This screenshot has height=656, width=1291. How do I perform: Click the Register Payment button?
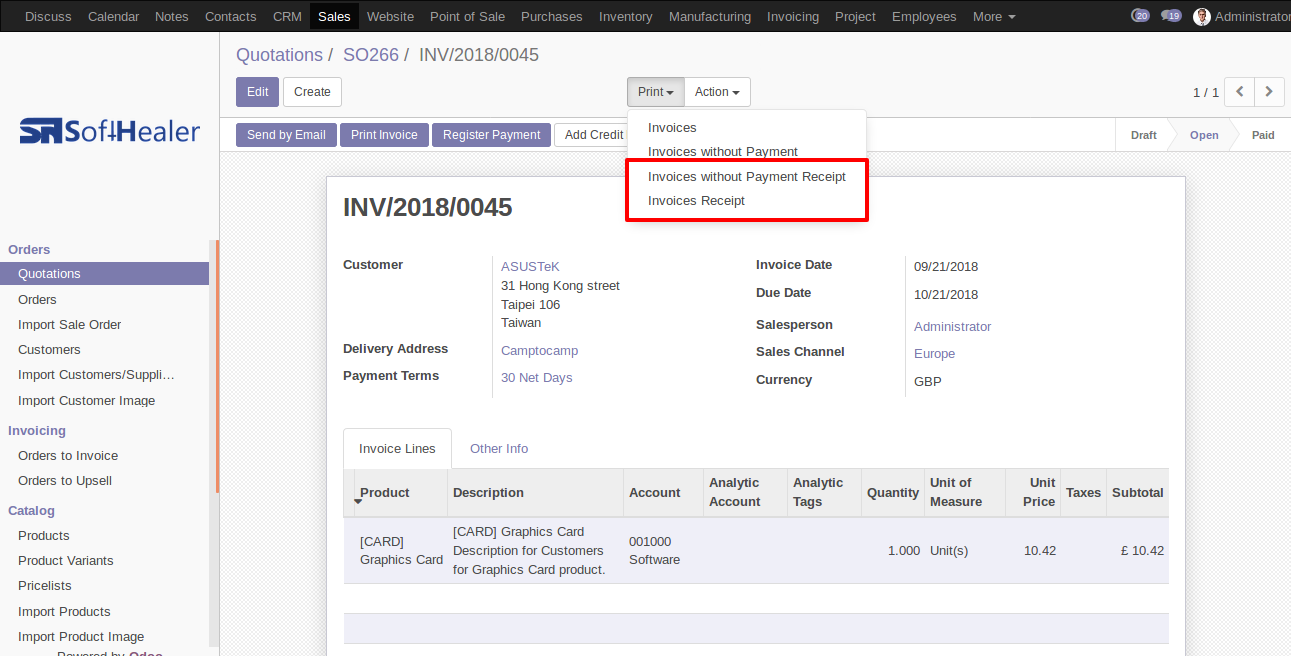click(491, 135)
